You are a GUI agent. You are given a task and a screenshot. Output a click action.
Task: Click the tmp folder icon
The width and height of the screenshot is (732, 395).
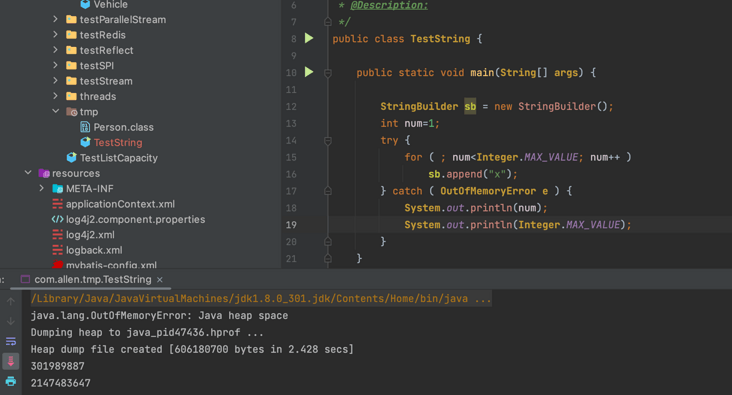click(x=71, y=112)
